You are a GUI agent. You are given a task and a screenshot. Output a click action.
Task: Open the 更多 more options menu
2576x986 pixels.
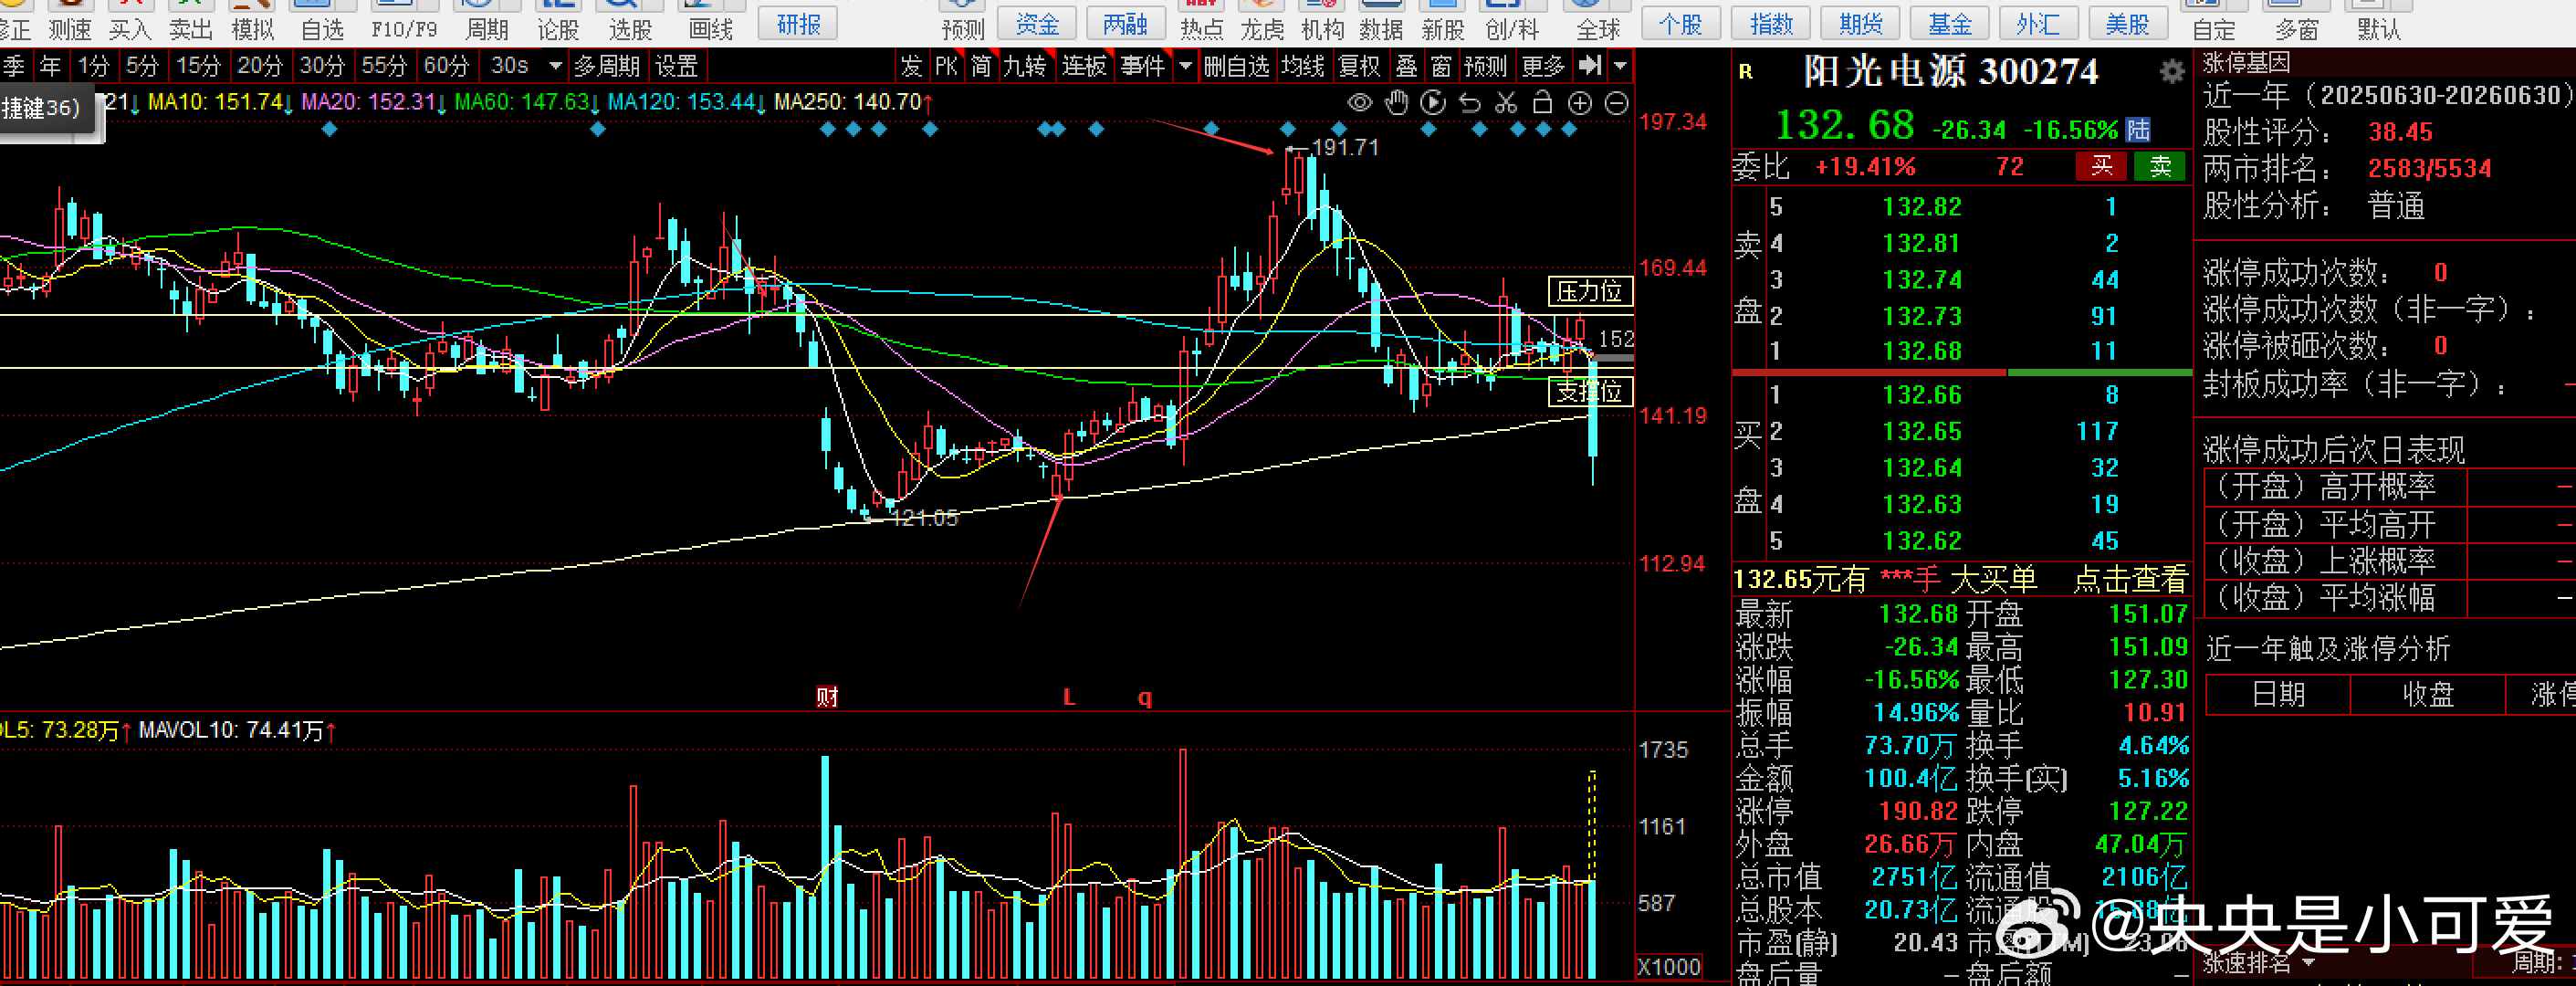1543,66
